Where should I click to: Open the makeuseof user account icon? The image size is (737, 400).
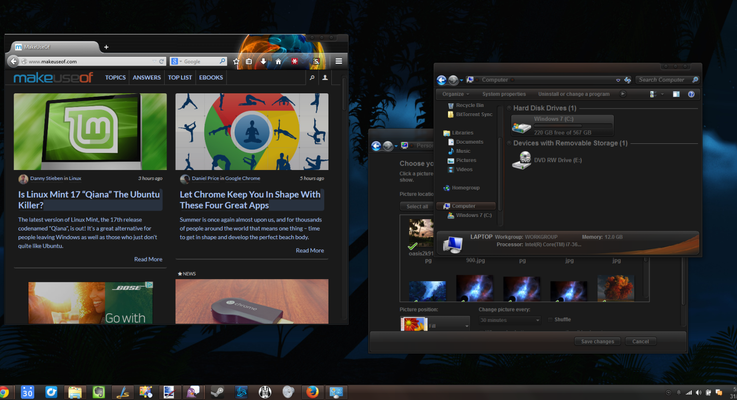tap(325, 77)
